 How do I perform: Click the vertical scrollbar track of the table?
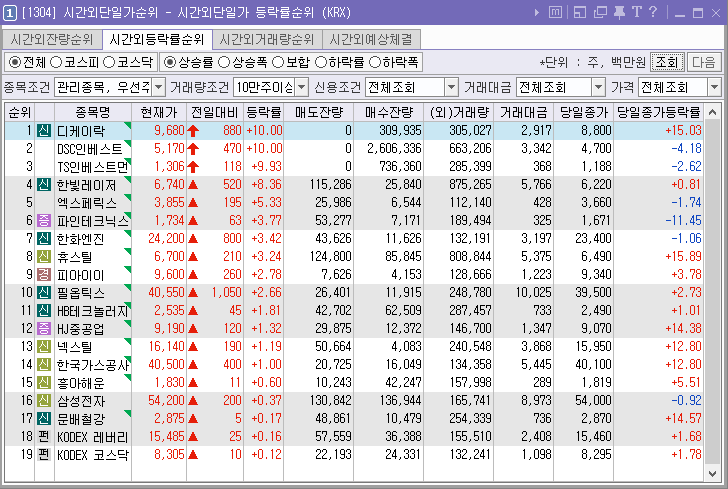click(x=713, y=293)
